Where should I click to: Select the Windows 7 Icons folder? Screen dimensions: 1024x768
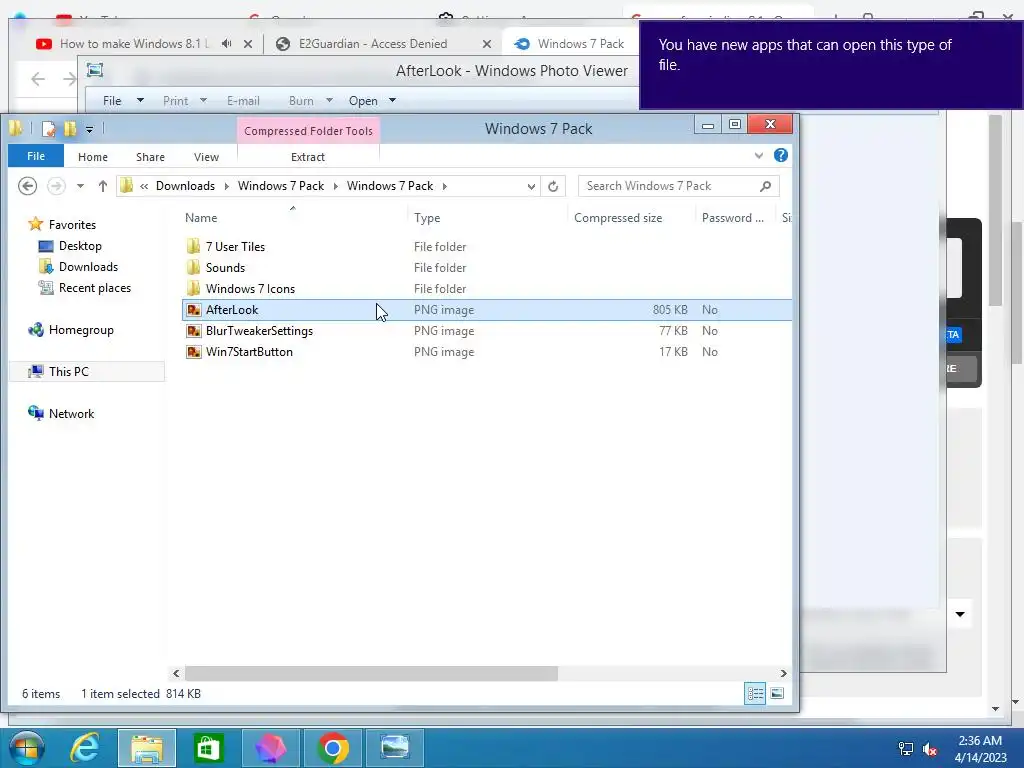[250, 289]
